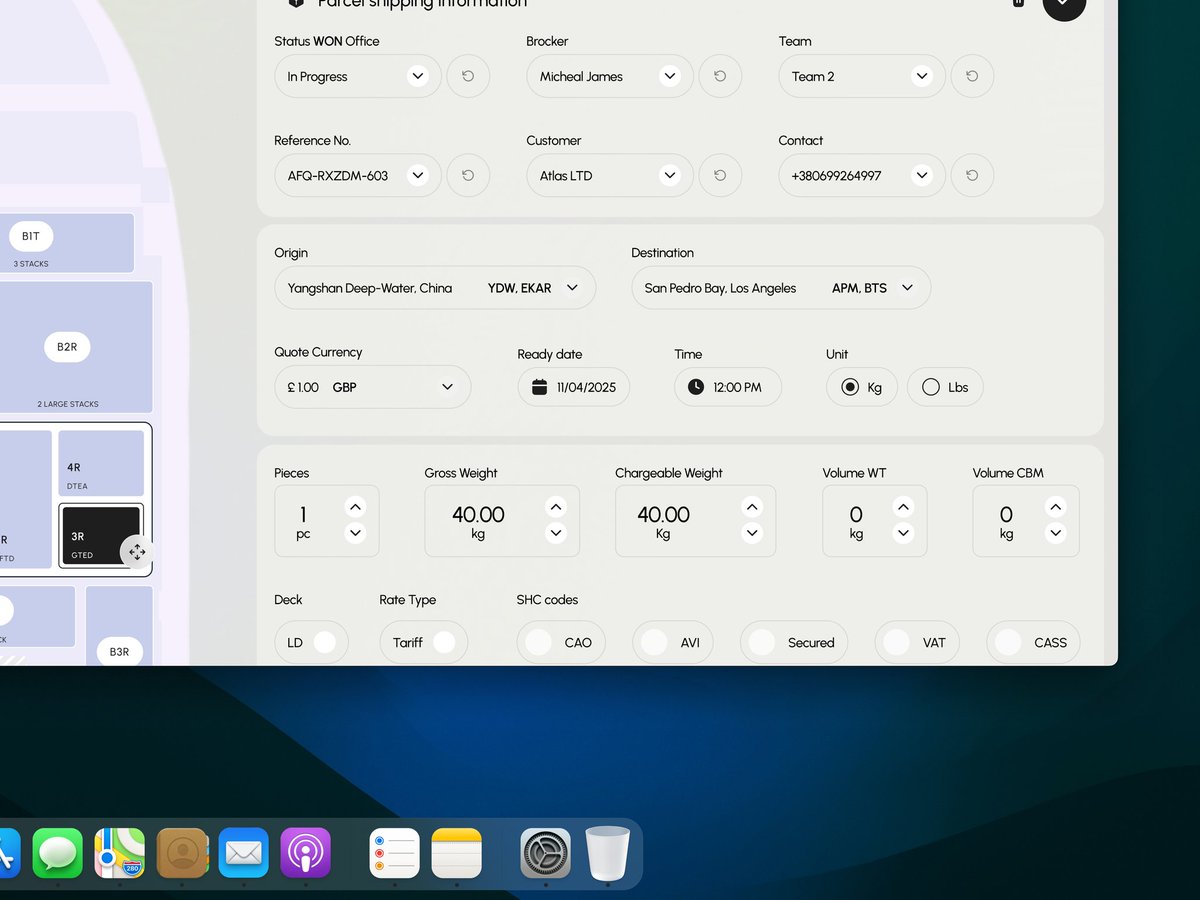Screen dimensions: 1200x900
Task: Decrease Volume WT value
Action: (x=903, y=533)
